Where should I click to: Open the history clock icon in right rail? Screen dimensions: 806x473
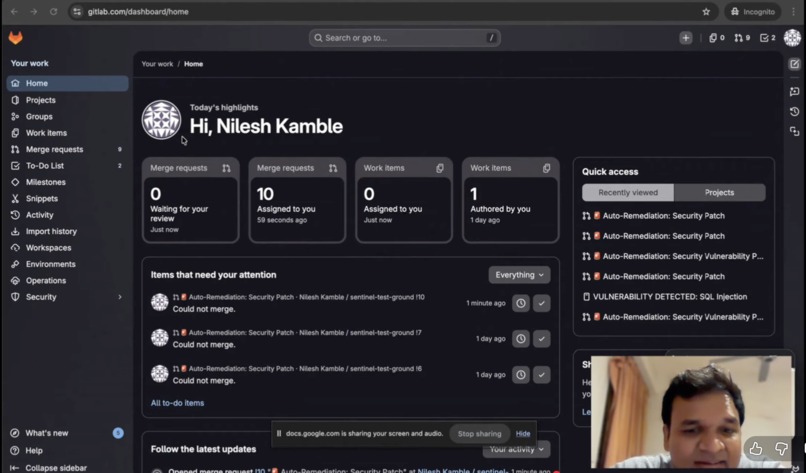[x=794, y=112]
